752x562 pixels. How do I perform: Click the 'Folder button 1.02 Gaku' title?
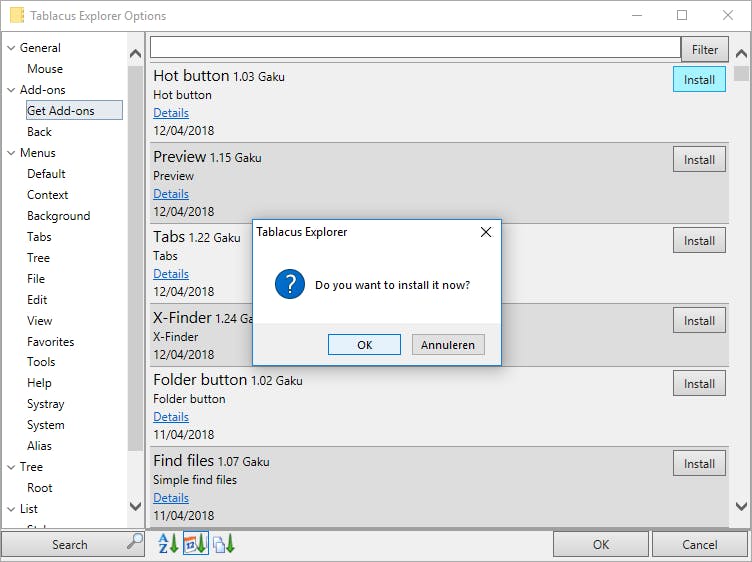tap(228, 380)
